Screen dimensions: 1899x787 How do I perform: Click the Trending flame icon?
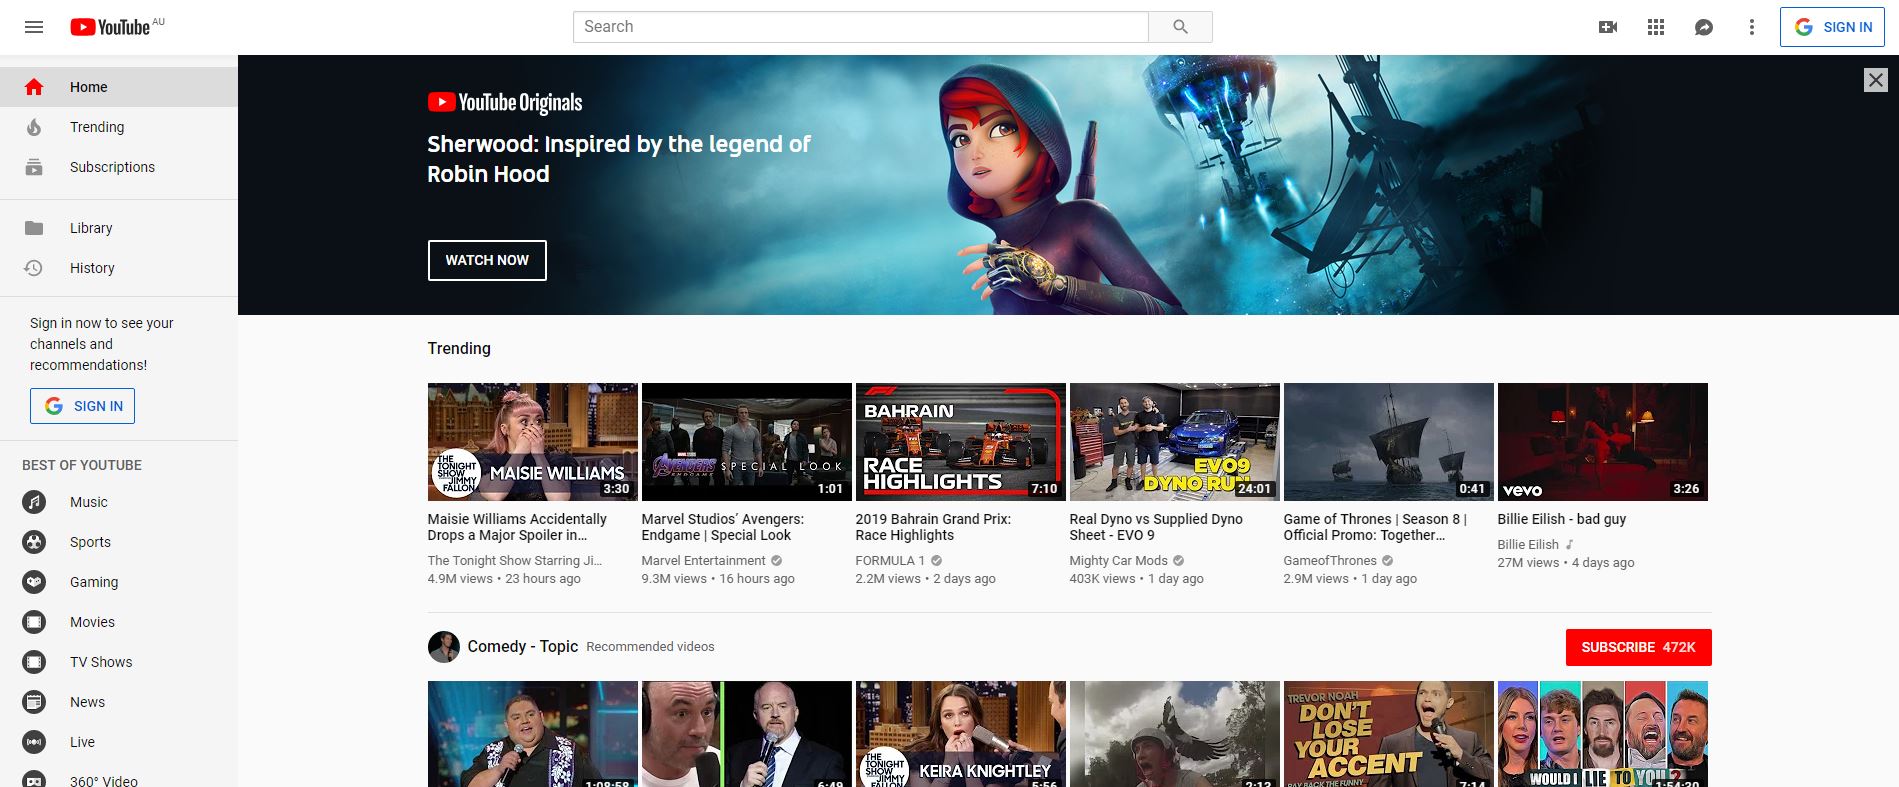coord(34,127)
